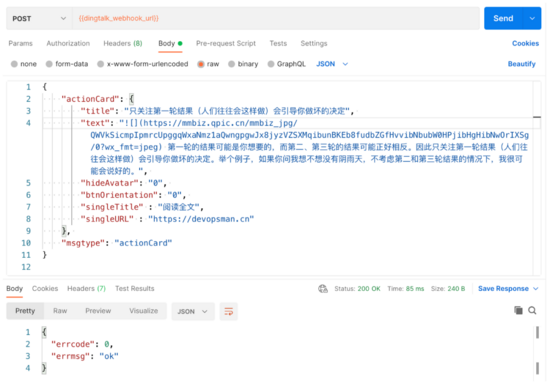The height and width of the screenshot is (384, 550).
Task: Click the "errcode" line in the response
Action: point(82,344)
